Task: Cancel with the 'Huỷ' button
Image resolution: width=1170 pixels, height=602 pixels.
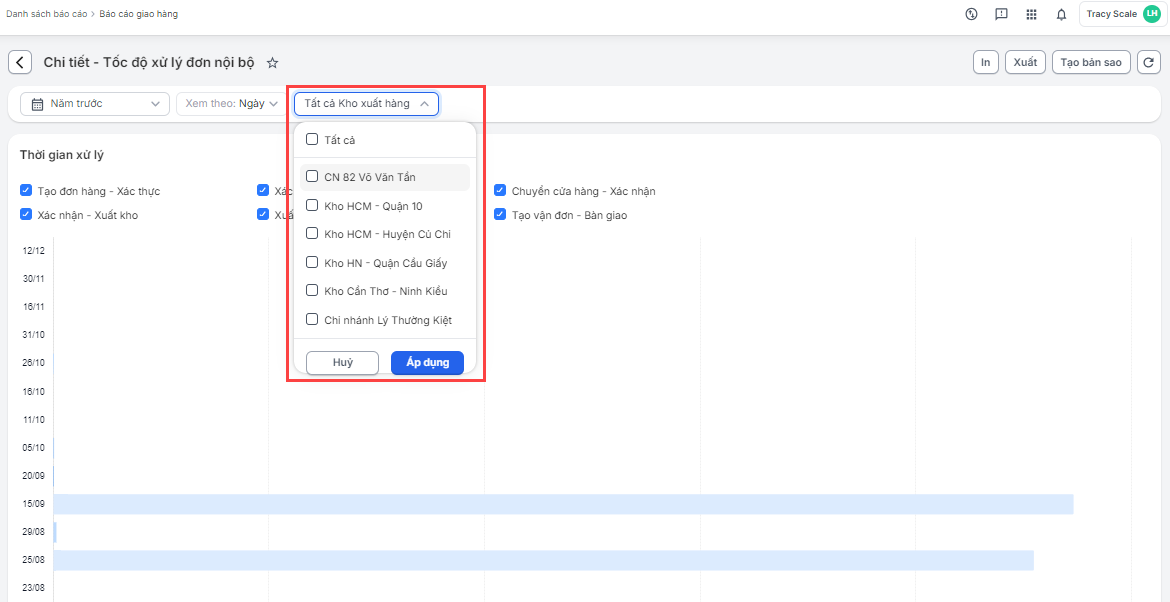Action: [342, 363]
